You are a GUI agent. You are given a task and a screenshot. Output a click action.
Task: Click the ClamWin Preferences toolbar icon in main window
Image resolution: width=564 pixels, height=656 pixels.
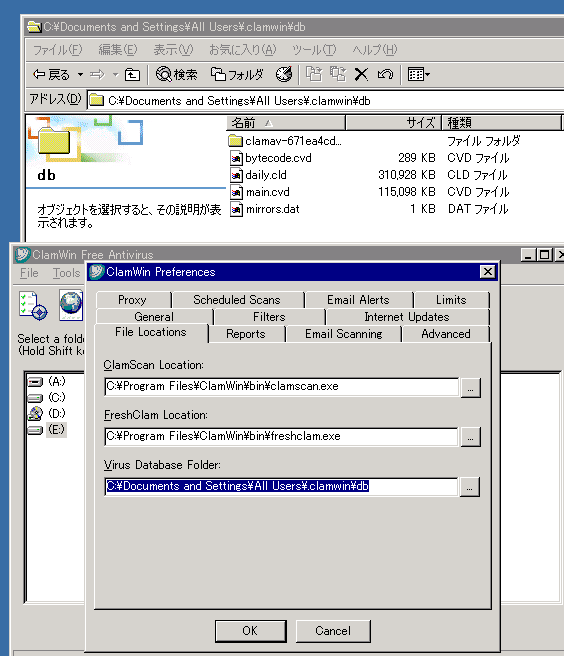tap(33, 306)
